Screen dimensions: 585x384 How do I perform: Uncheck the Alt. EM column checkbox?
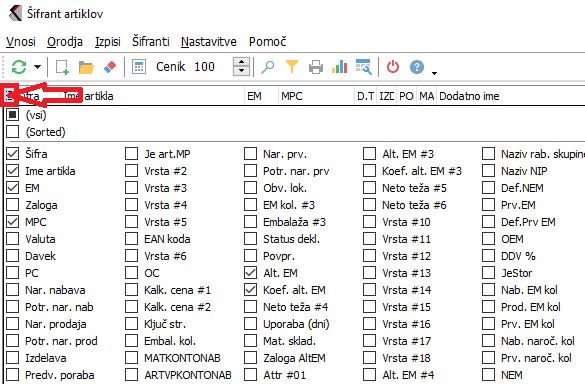[x=250, y=273]
